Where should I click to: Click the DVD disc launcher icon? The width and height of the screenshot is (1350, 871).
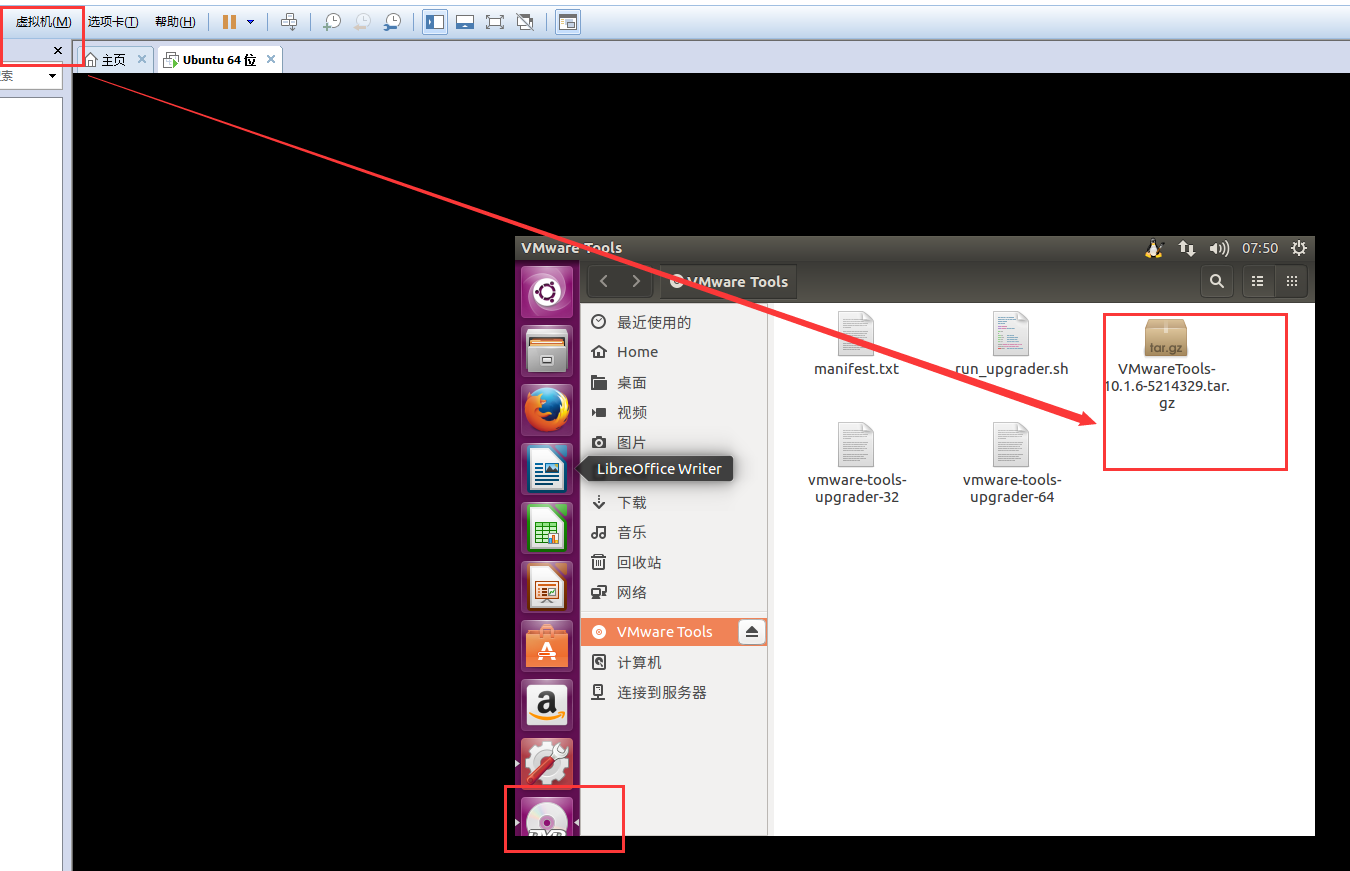pos(547,818)
